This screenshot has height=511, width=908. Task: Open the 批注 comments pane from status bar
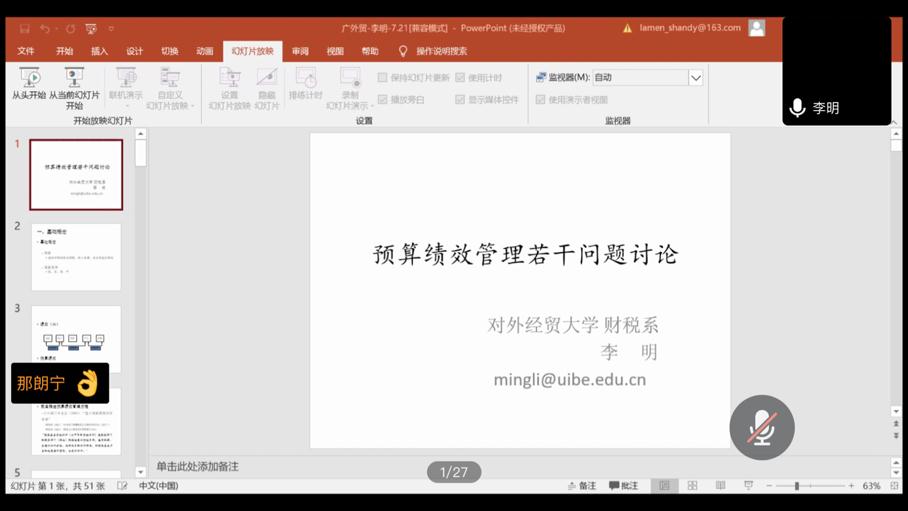point(623,486)
